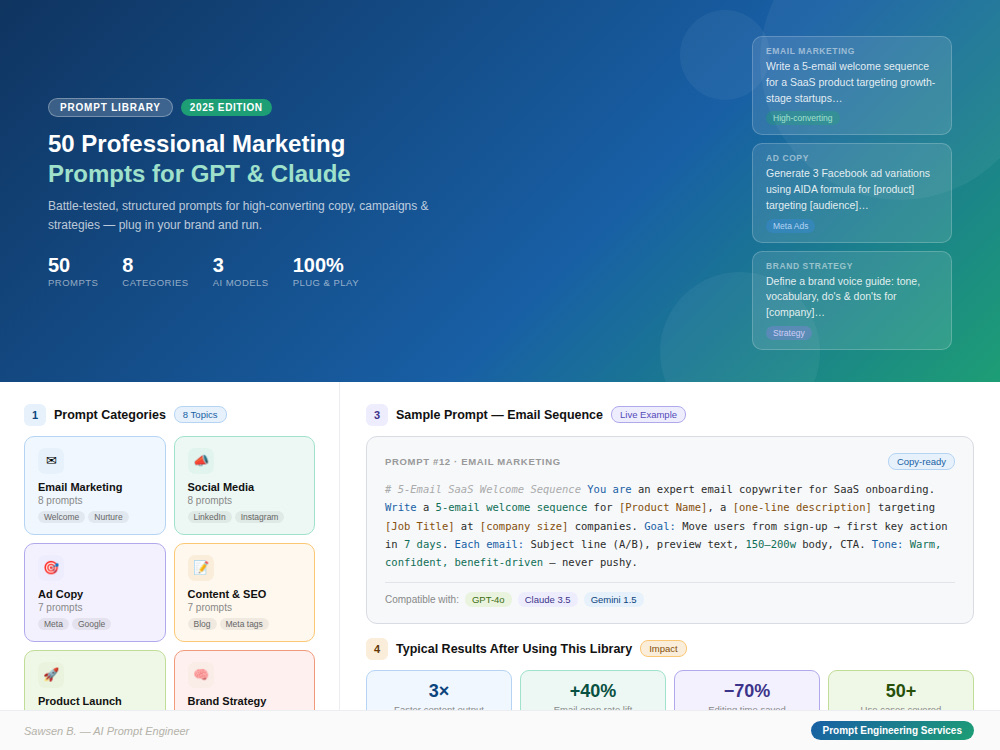
Task: Click the 8 Topics badge
Action: (200, 415)
